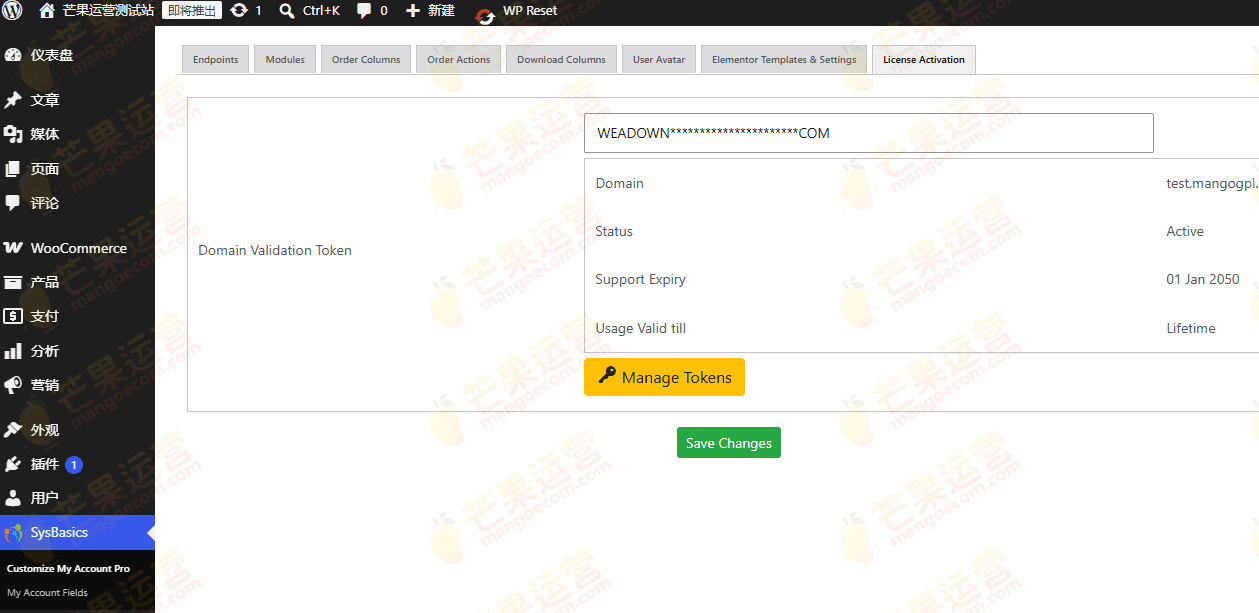
Task: Click the 插件 update count badge
Action: (x=74, y=465)
